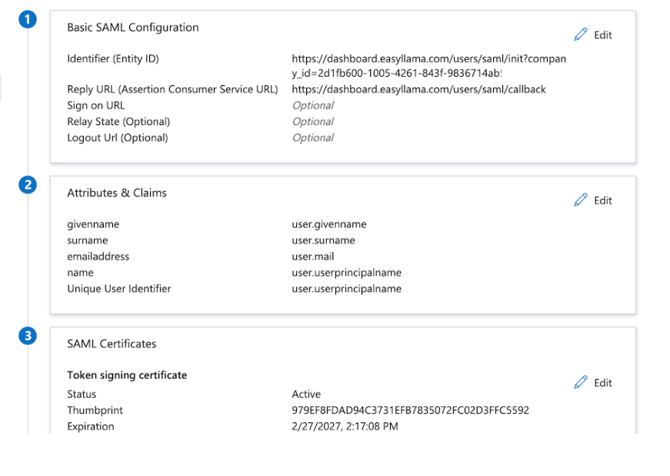Click the Edit label for SAML Certificates
Screen dimensions: 670x476
coord(602,383)
